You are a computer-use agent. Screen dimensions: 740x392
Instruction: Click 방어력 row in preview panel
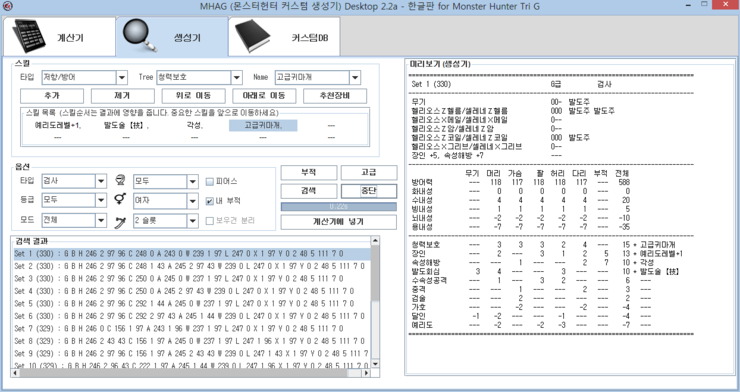[521, 182]
